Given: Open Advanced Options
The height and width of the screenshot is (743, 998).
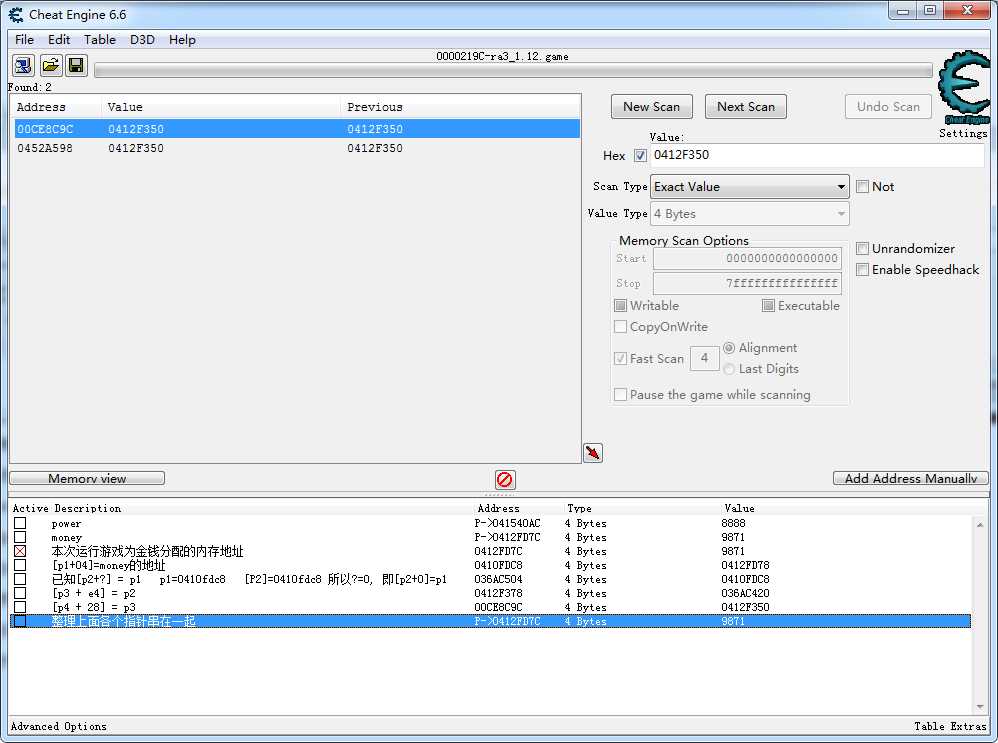Looking at the screenshot, I should [59, 726].
